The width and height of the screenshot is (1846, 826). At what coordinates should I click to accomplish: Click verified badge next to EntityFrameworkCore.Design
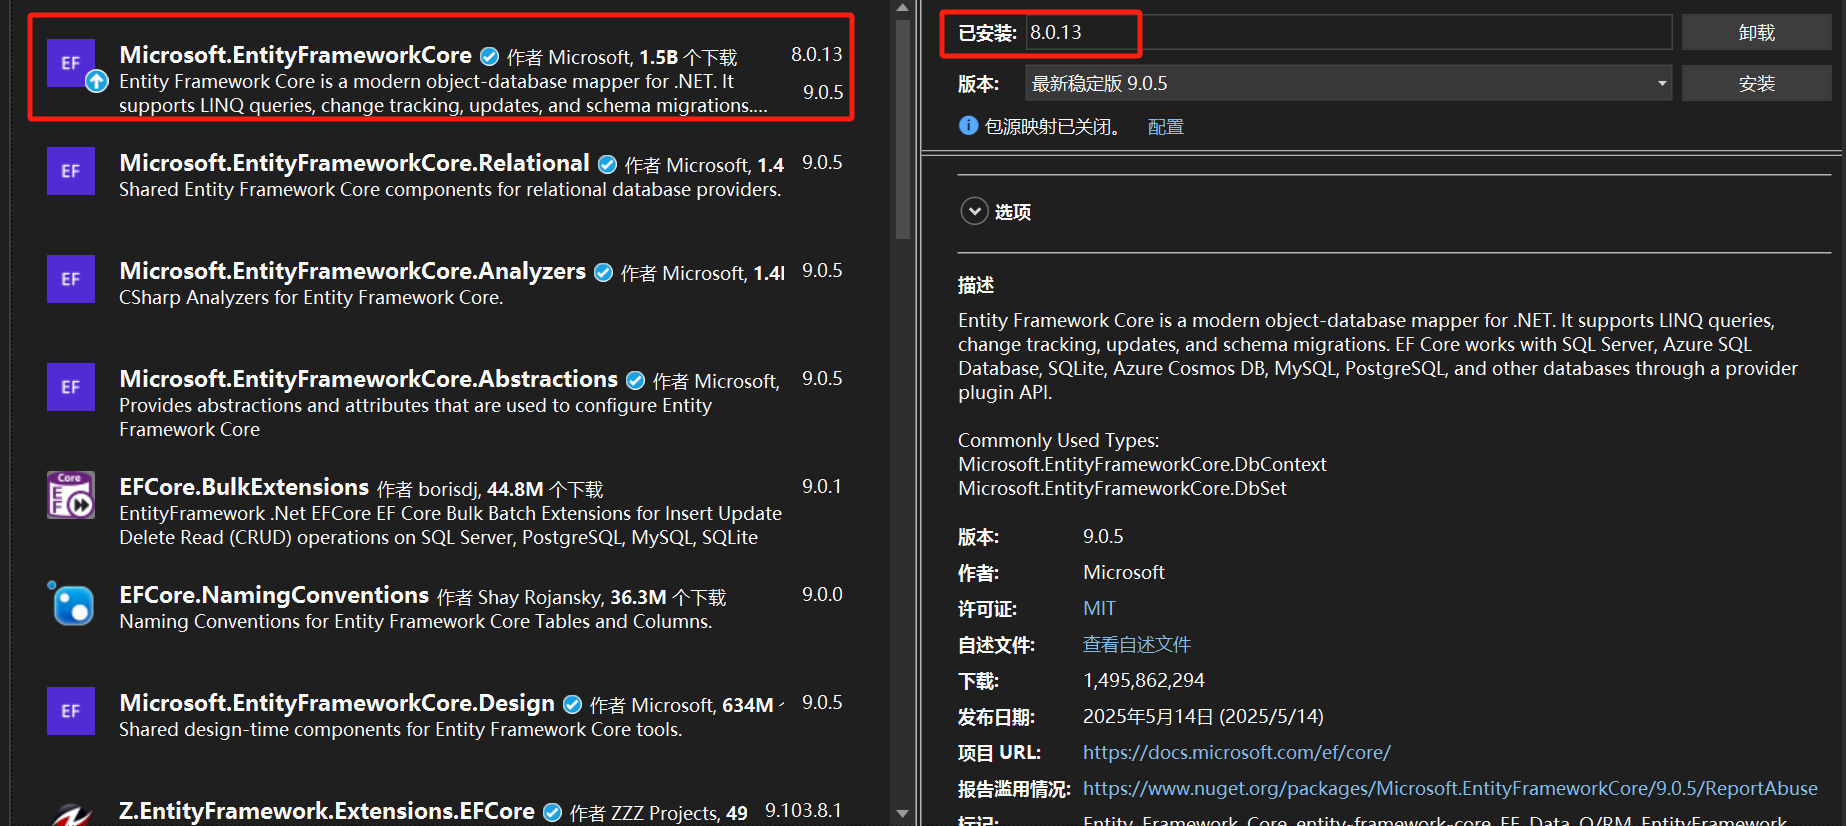click(572, 704)
